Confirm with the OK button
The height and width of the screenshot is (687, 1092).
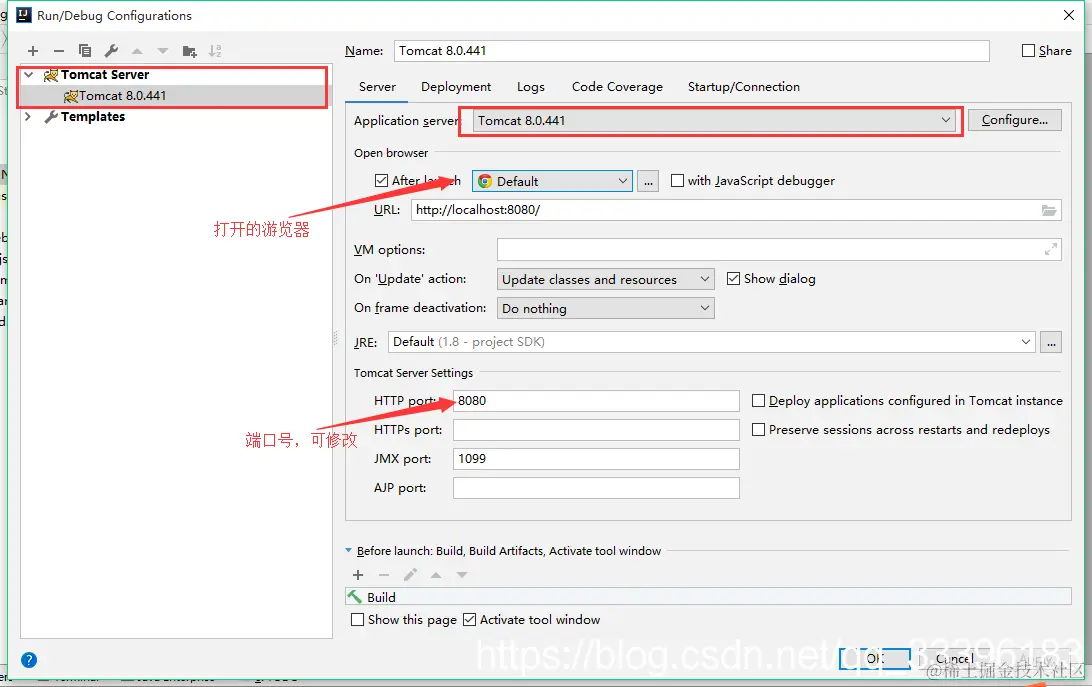[875, 658]
